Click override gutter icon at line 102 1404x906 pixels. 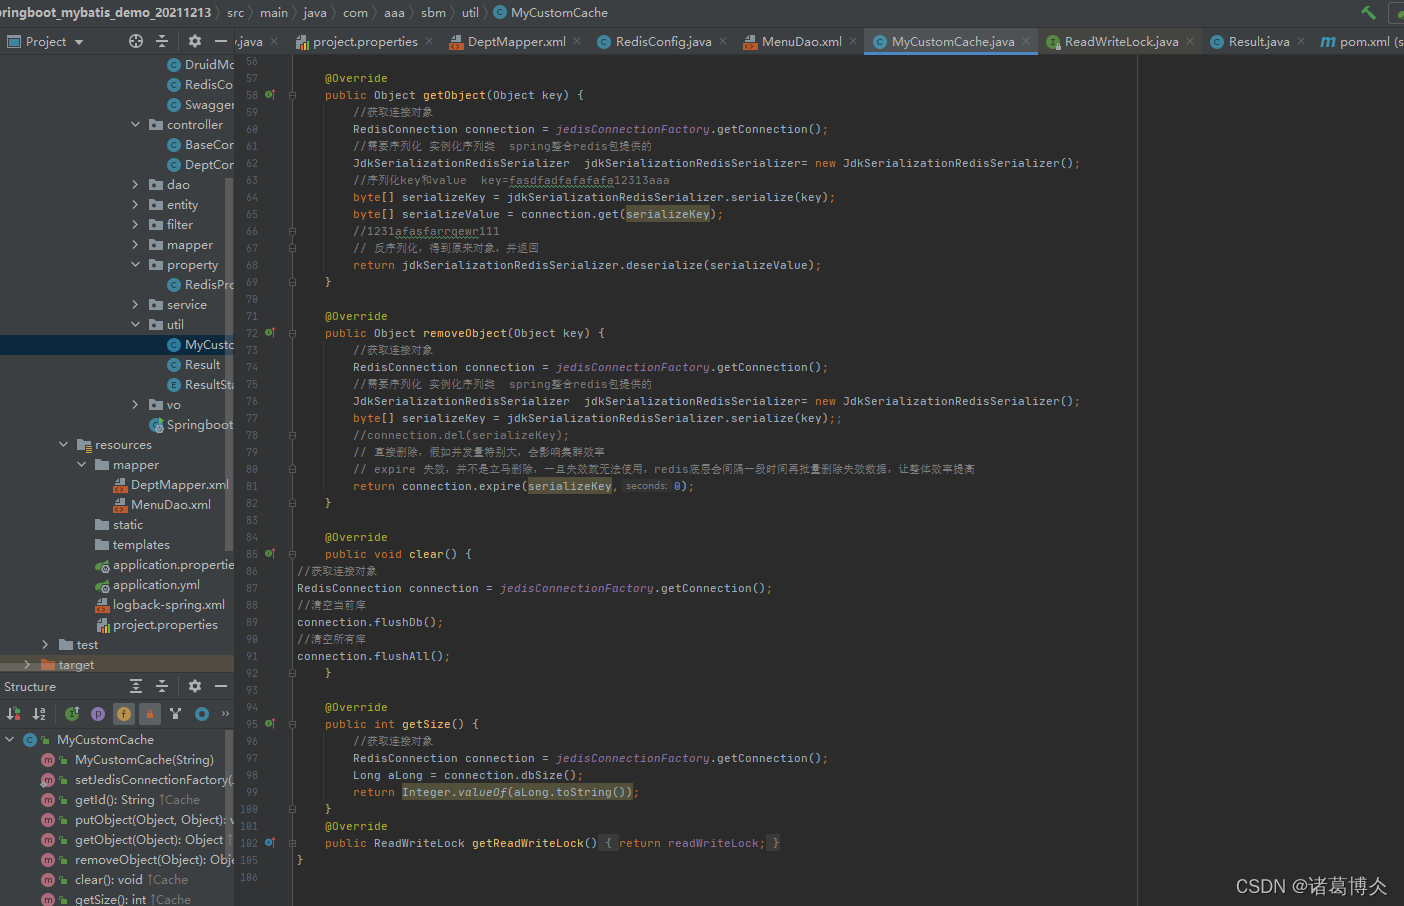(269, 843)
